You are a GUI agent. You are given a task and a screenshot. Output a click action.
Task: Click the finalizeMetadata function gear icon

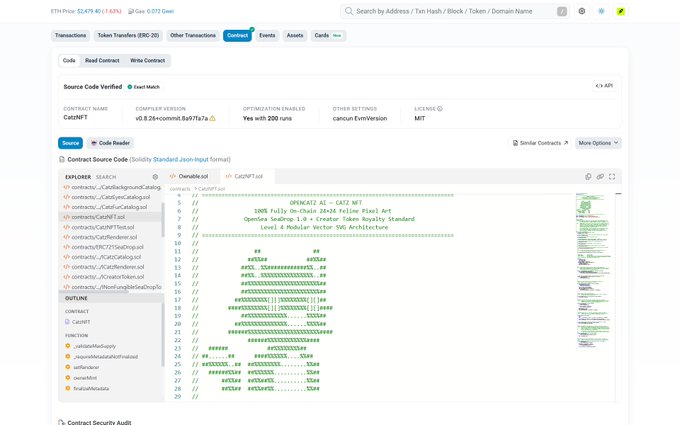68,389
